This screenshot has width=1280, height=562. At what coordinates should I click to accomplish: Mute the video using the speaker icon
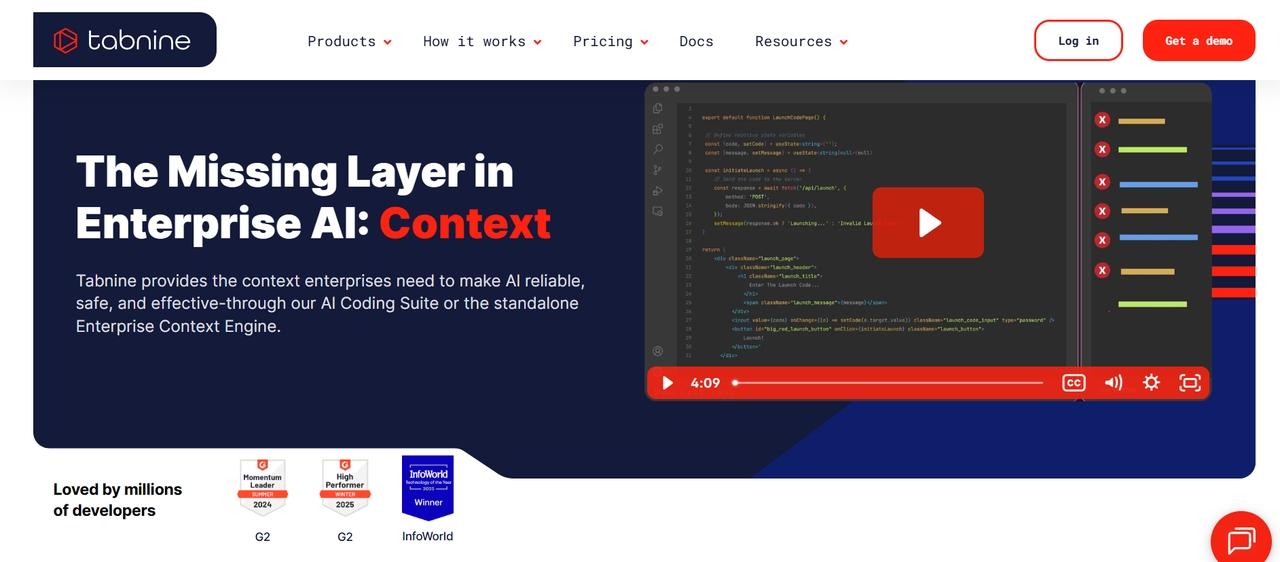pos(1113,383)
